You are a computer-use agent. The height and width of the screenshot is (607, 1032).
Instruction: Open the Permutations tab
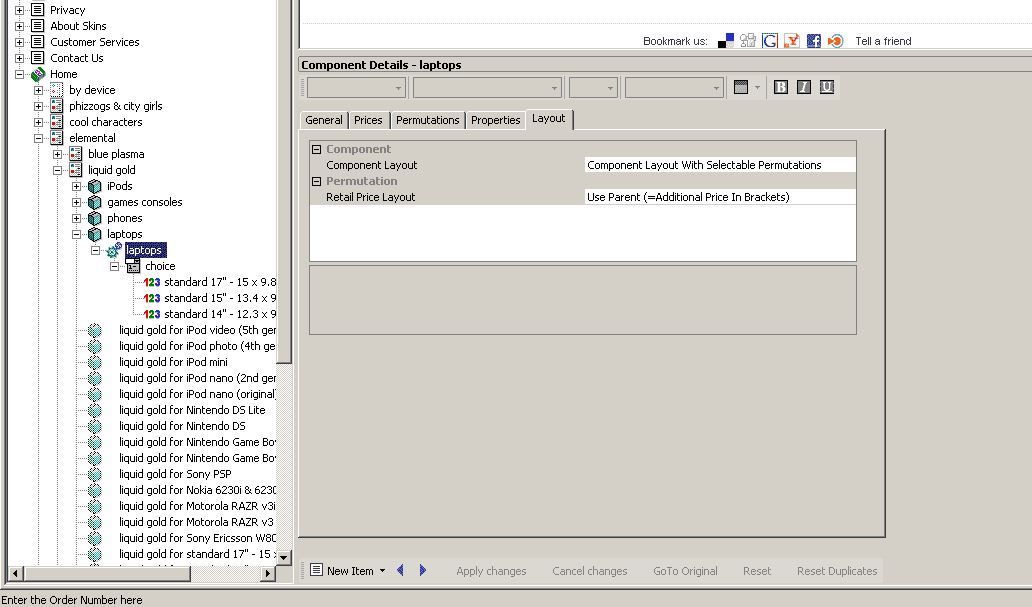click(427, 120)
